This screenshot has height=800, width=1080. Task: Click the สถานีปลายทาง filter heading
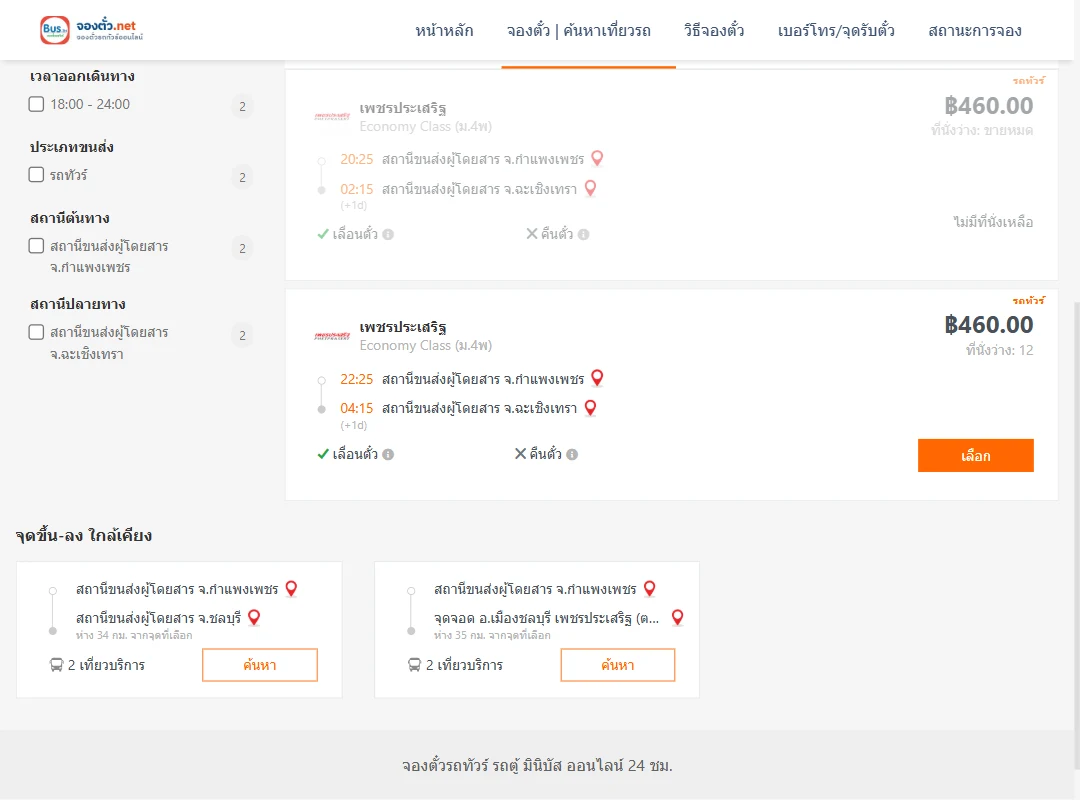tap(78, 304)
